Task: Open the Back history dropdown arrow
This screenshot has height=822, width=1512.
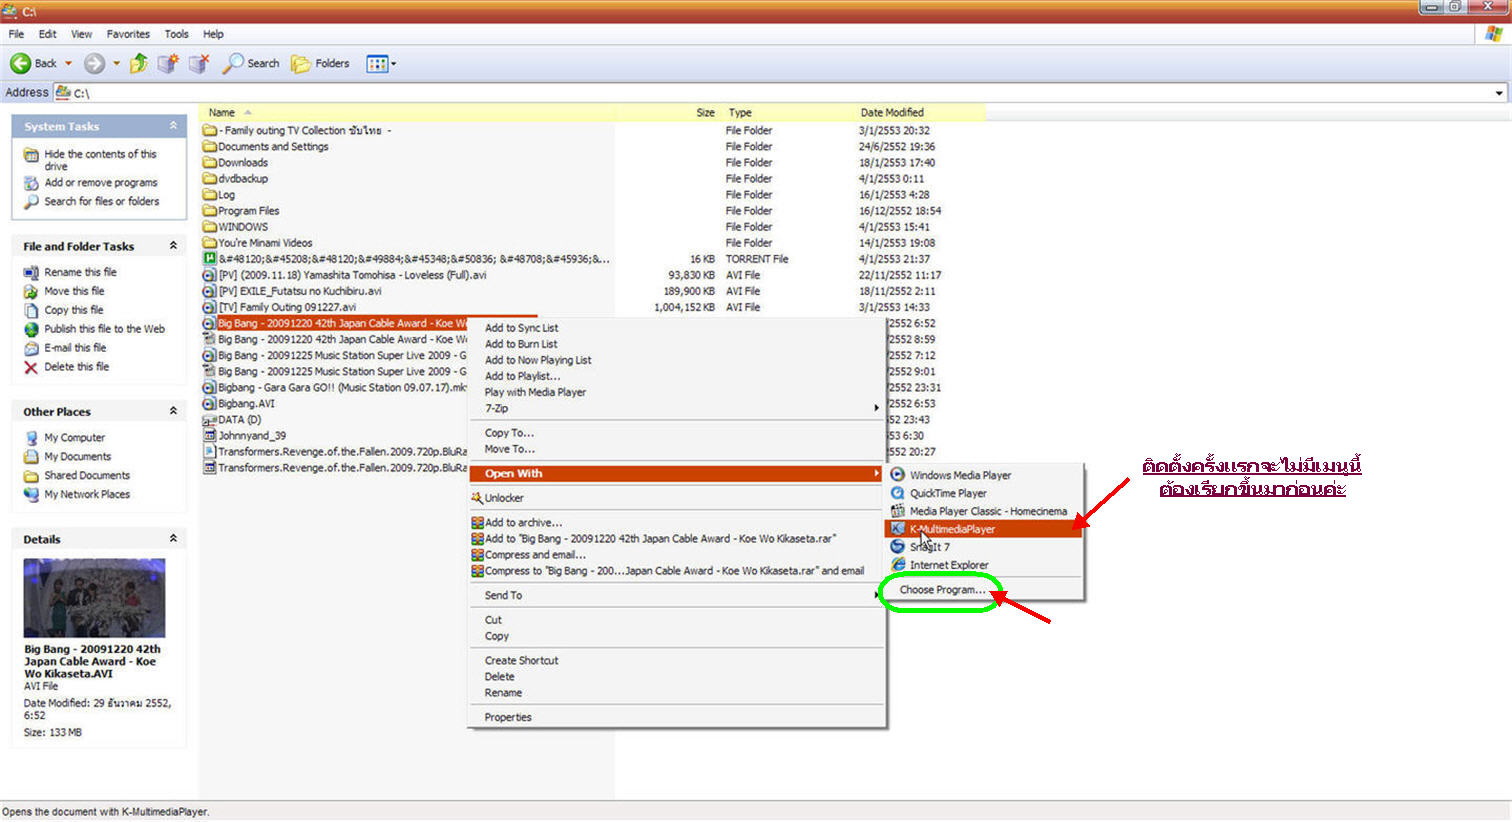Action: tap(68, 63)
